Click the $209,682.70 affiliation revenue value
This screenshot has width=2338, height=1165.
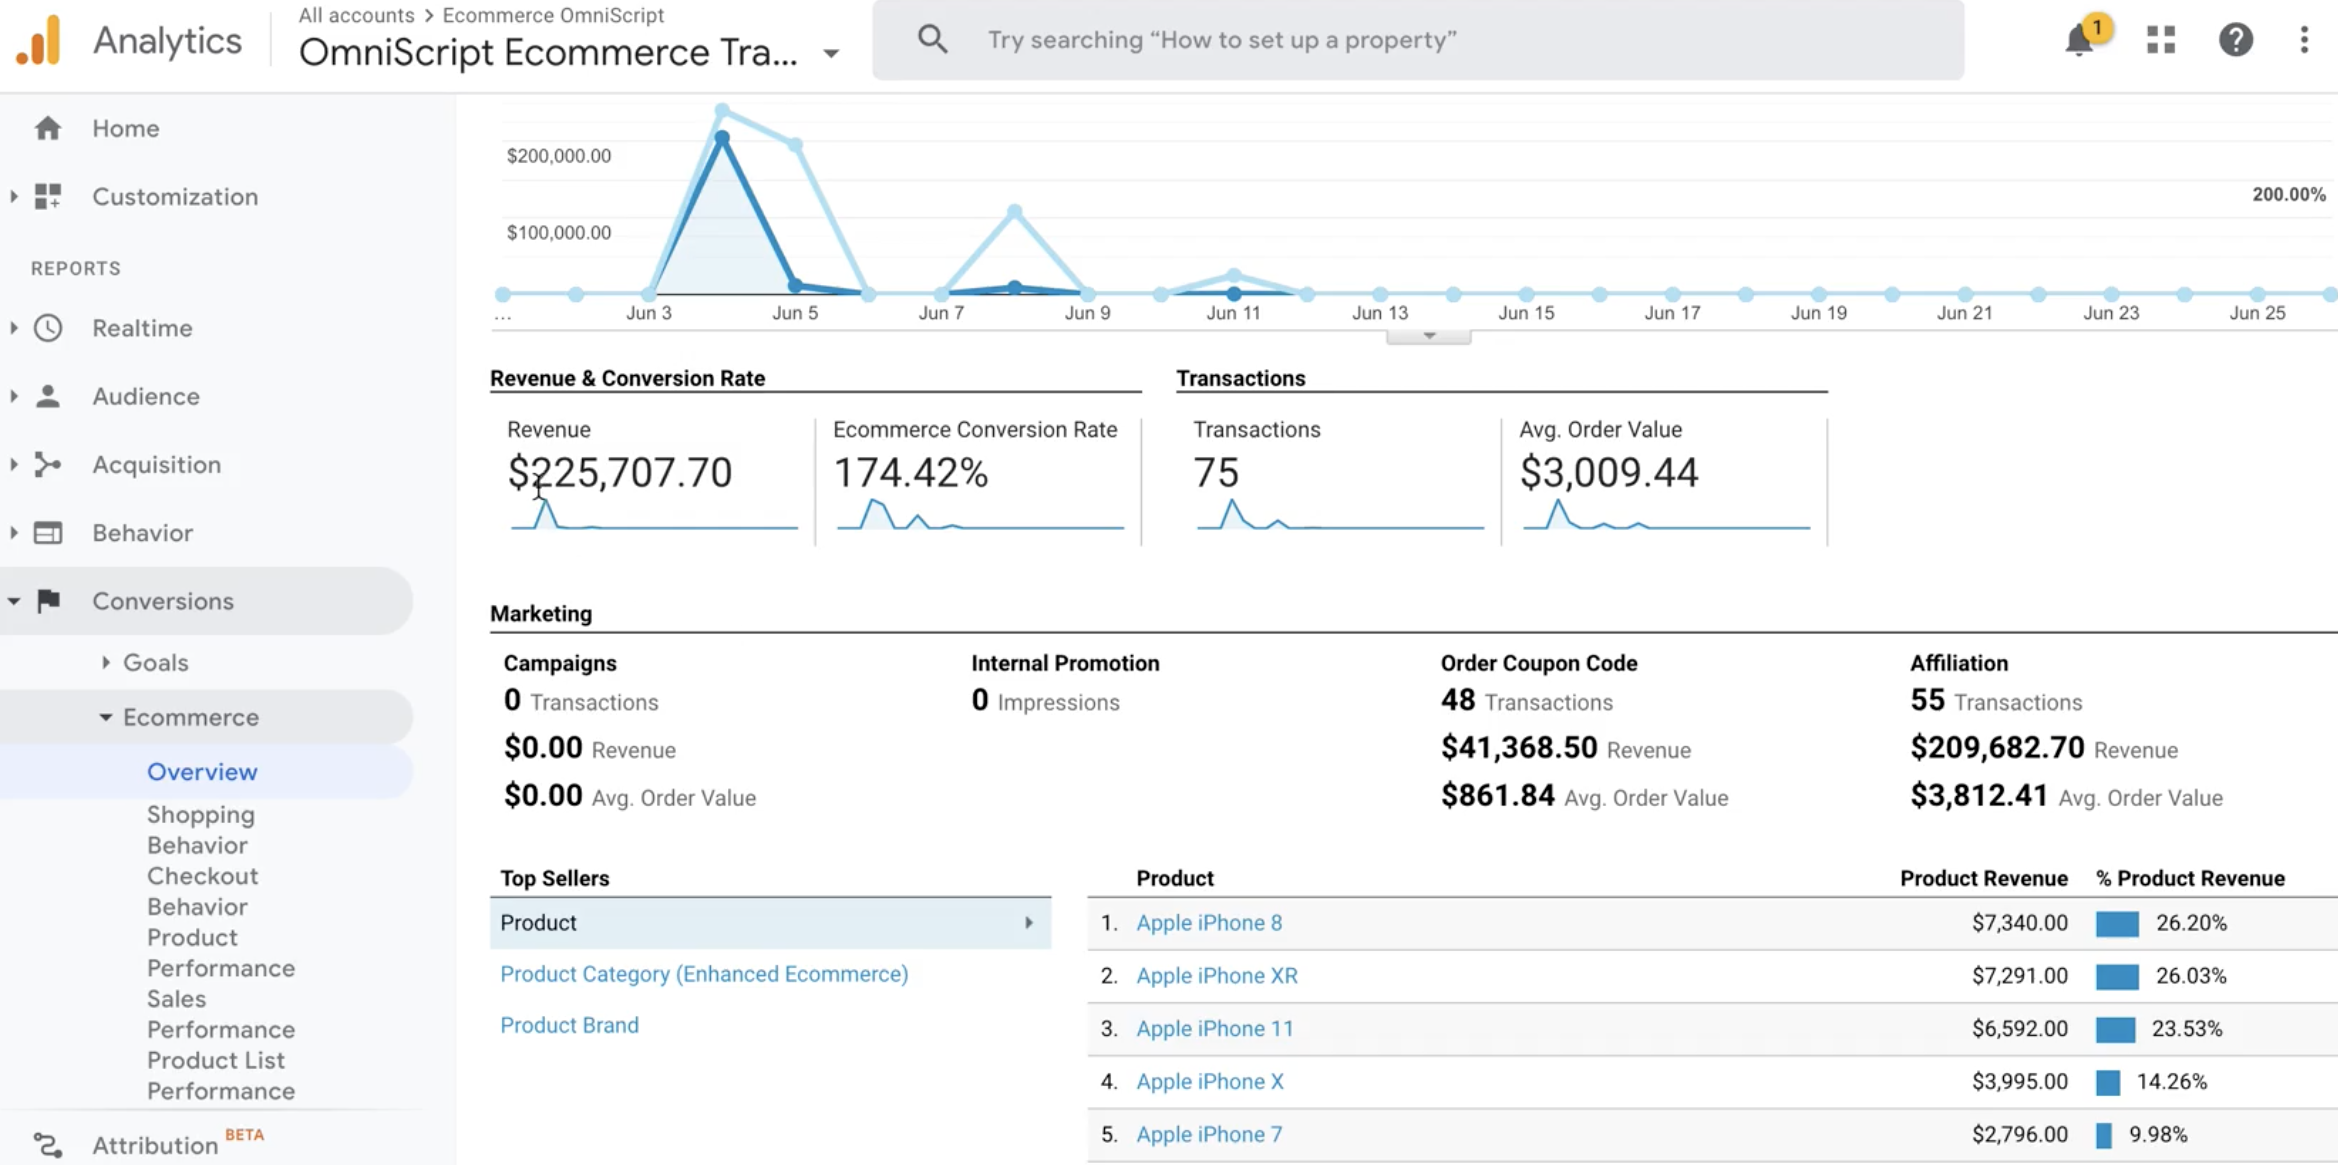click(1997, 748)
